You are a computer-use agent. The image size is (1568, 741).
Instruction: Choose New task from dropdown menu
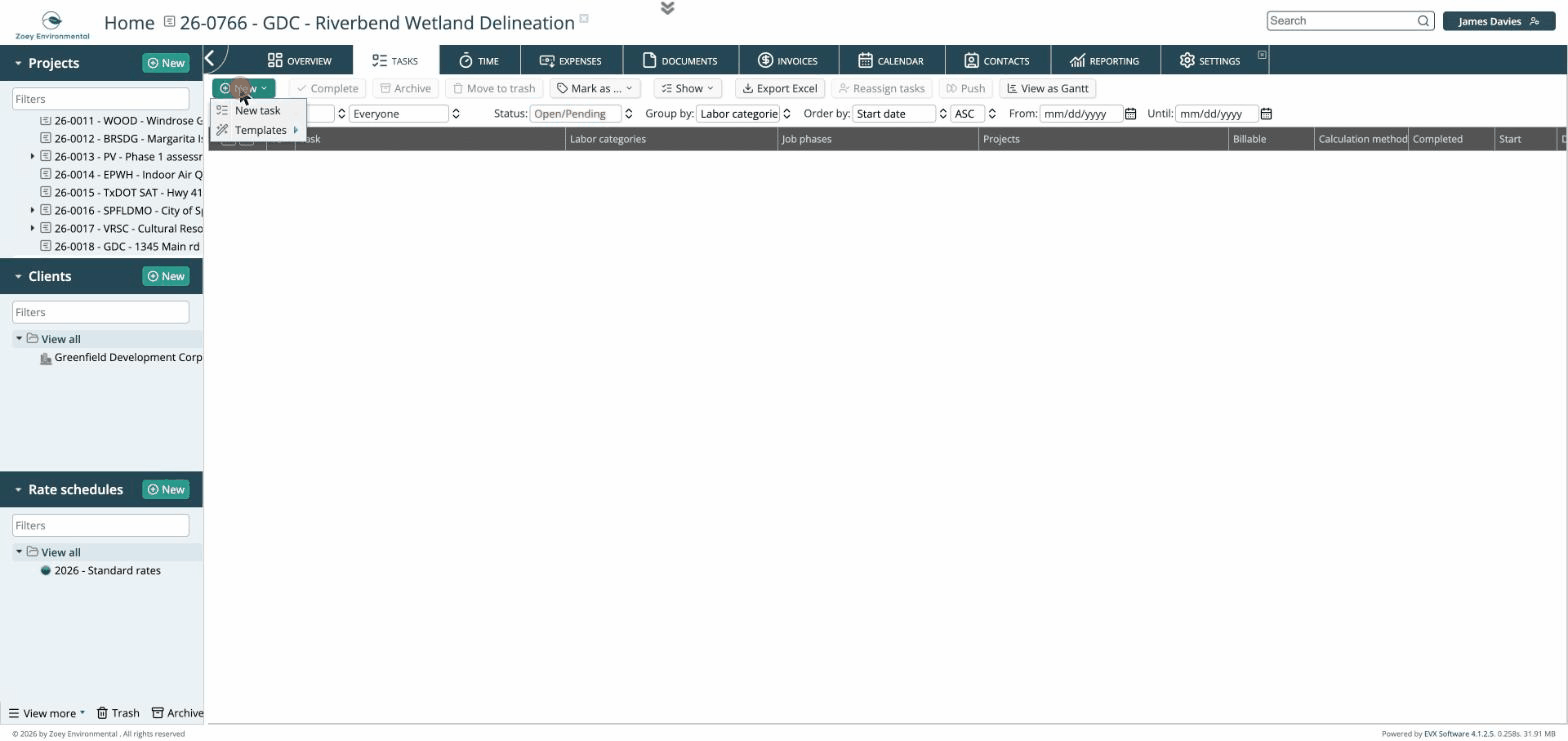coord(257,110)
